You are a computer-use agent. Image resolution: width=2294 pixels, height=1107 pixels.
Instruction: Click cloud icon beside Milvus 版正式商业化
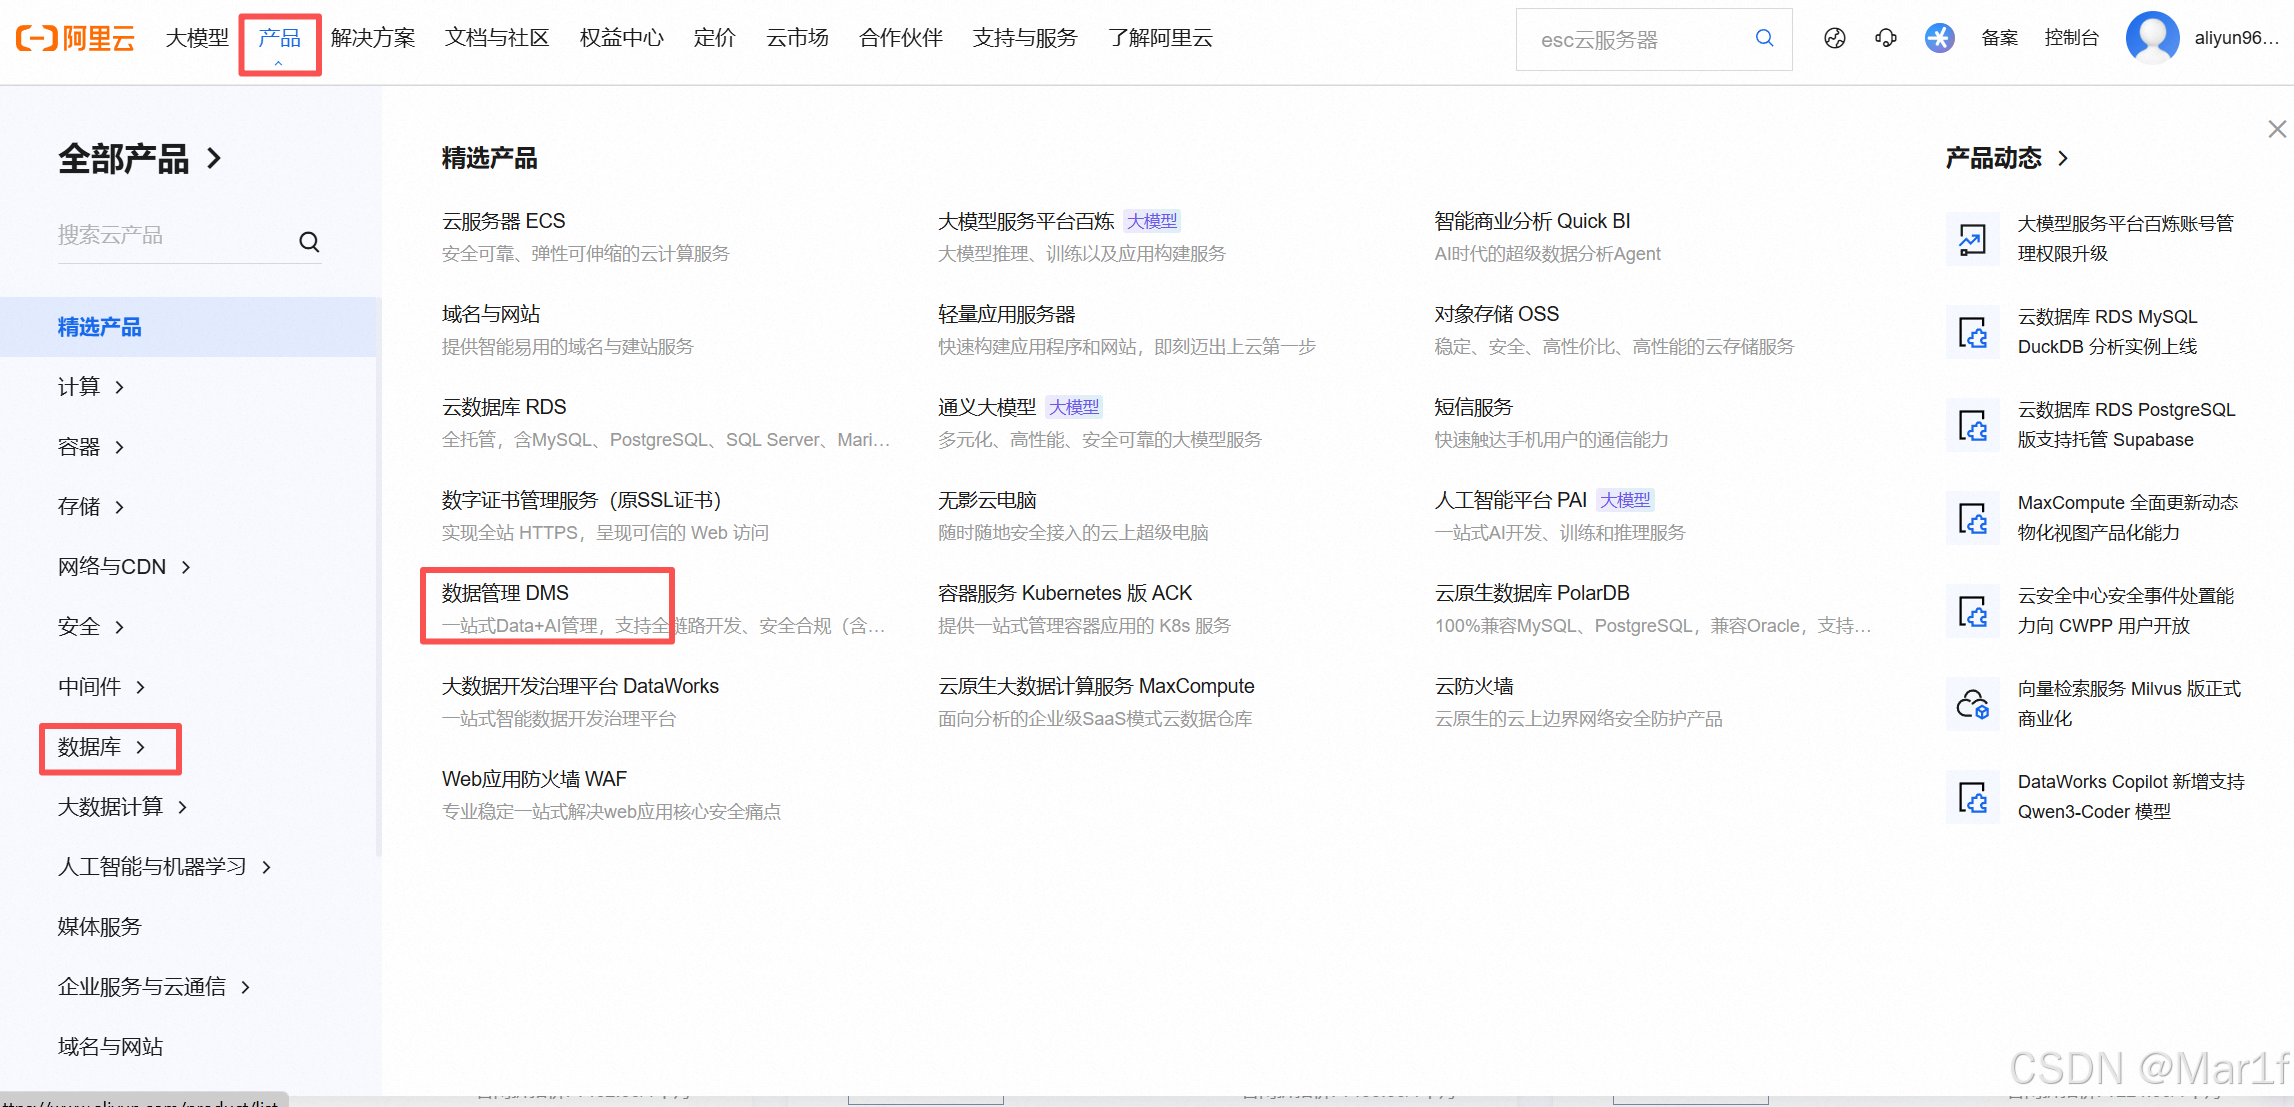(1972, 704)
